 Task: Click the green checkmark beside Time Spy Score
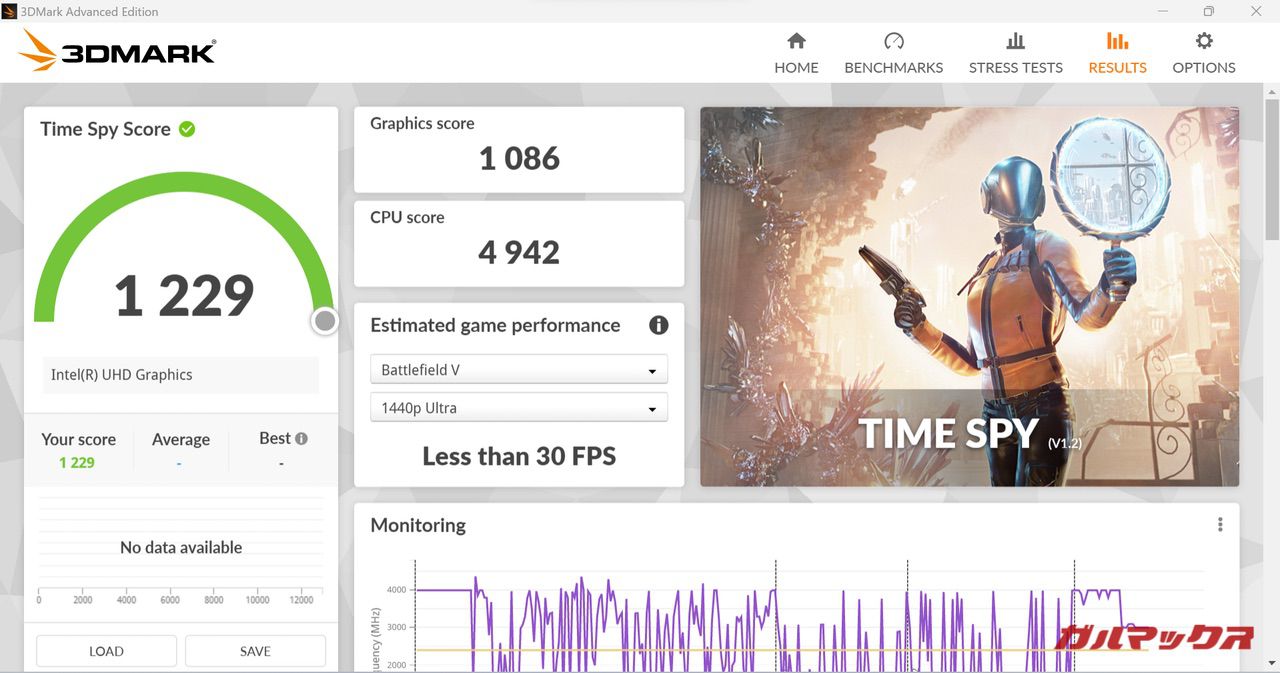(187, 129)
